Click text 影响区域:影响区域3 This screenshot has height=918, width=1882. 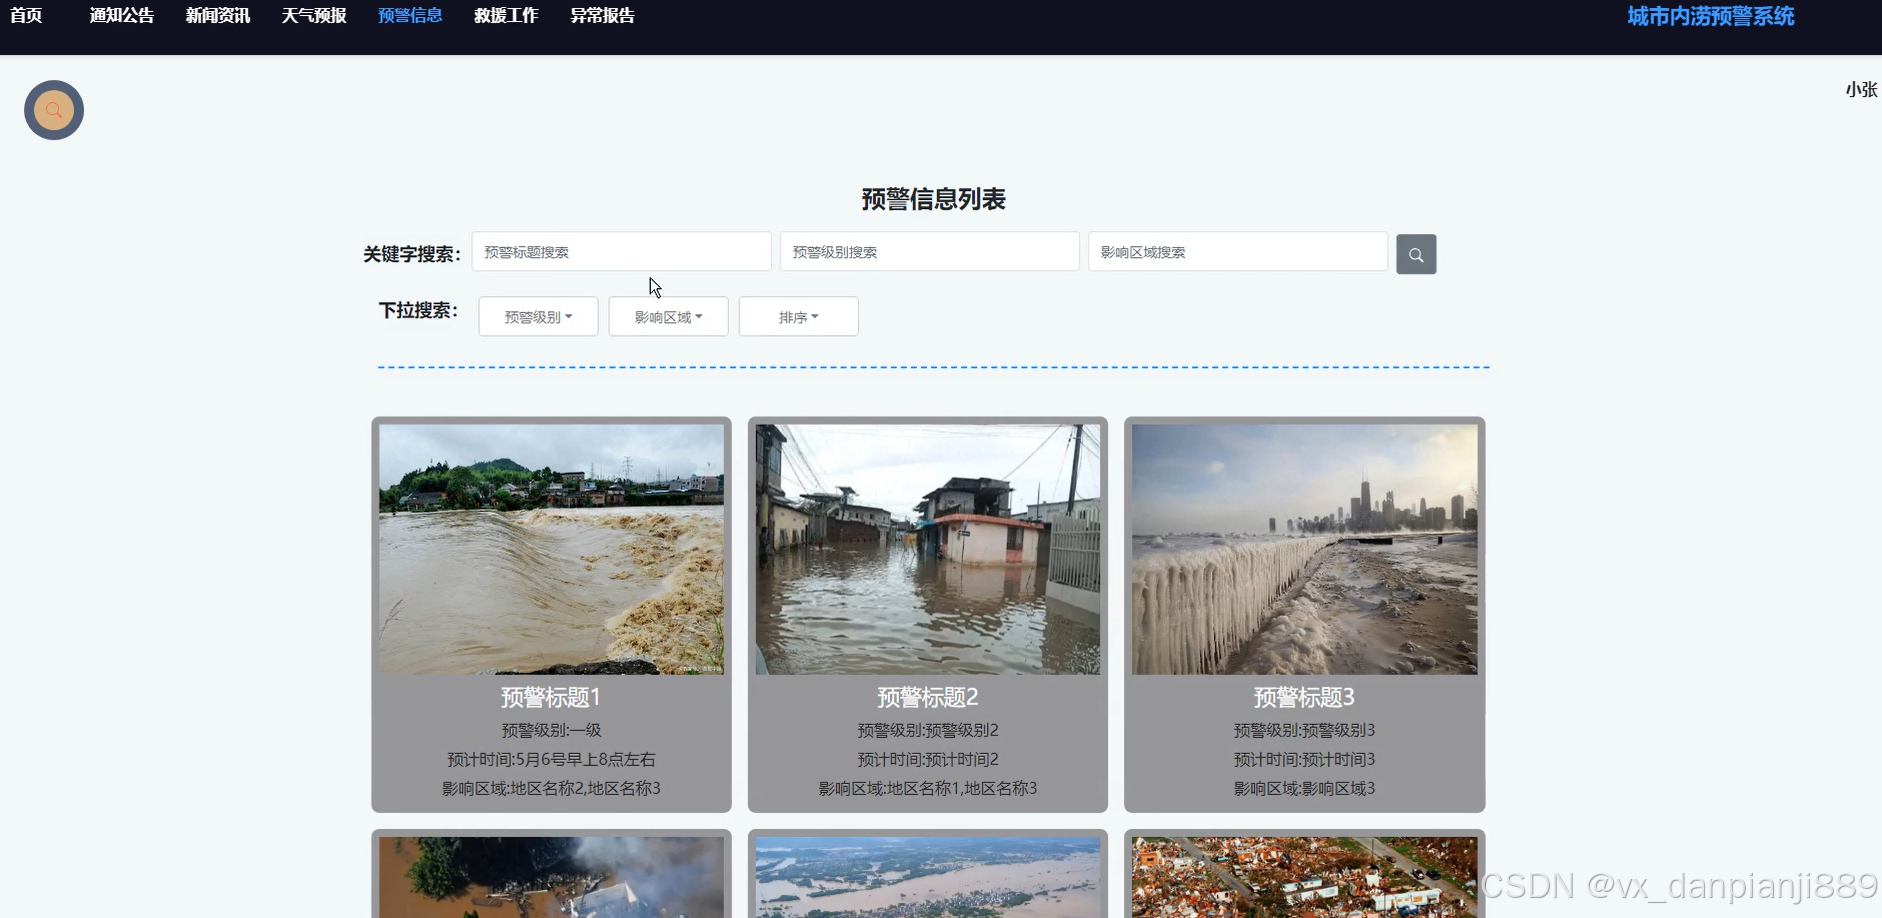(1304, 789)
